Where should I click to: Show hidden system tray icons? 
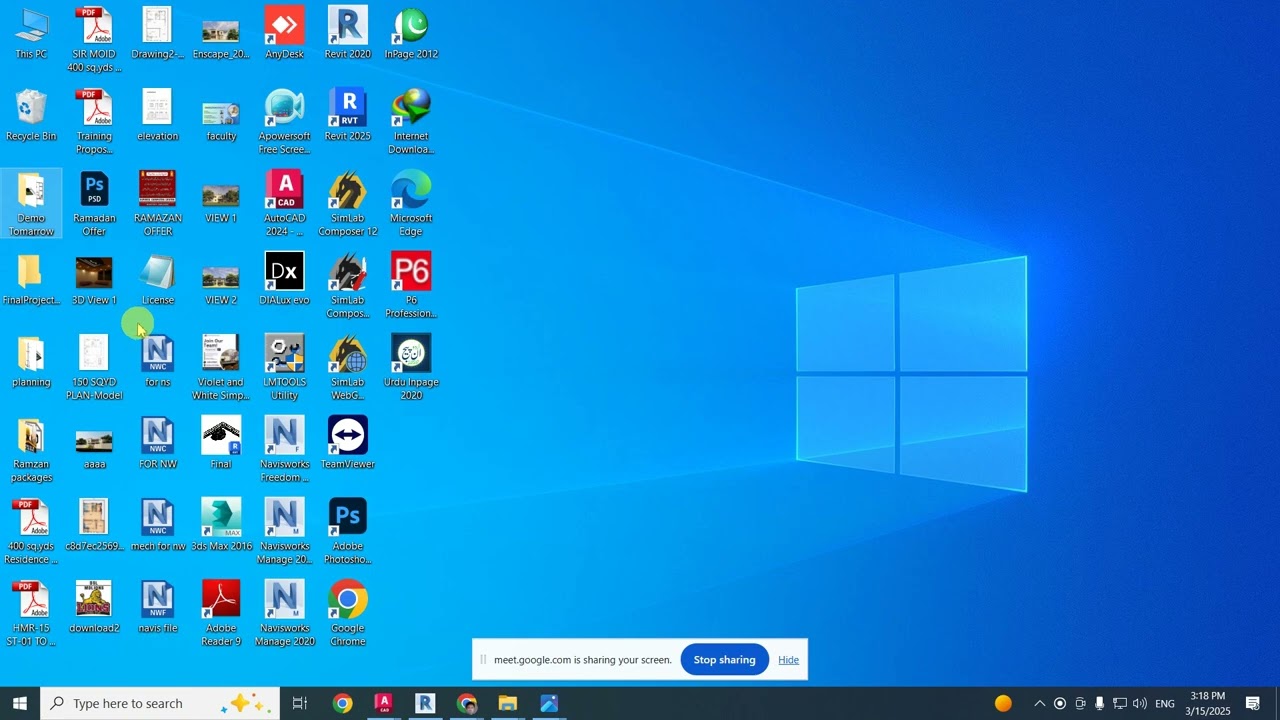pyautogui.click(x=1039, y=703)
